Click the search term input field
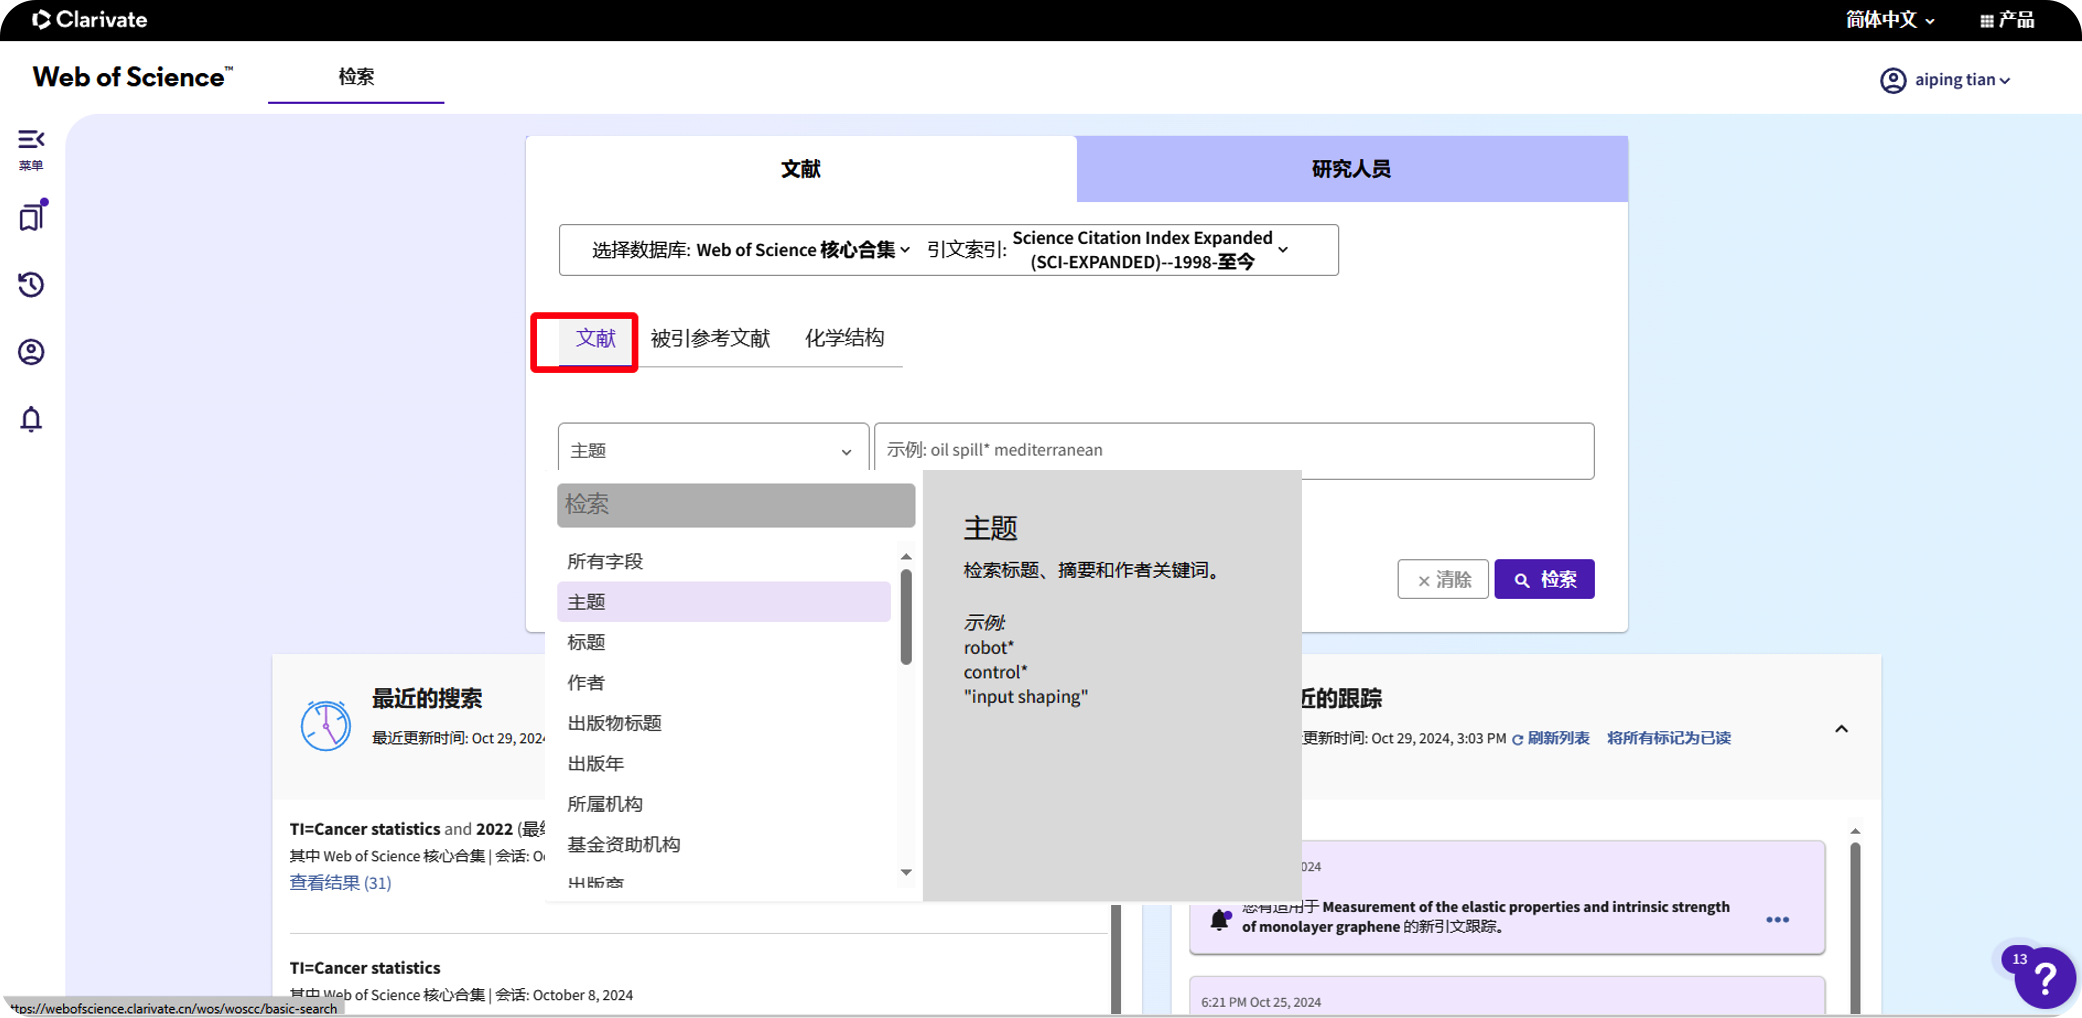This screenshot has width=2082, height=1018. point(1234,451)
